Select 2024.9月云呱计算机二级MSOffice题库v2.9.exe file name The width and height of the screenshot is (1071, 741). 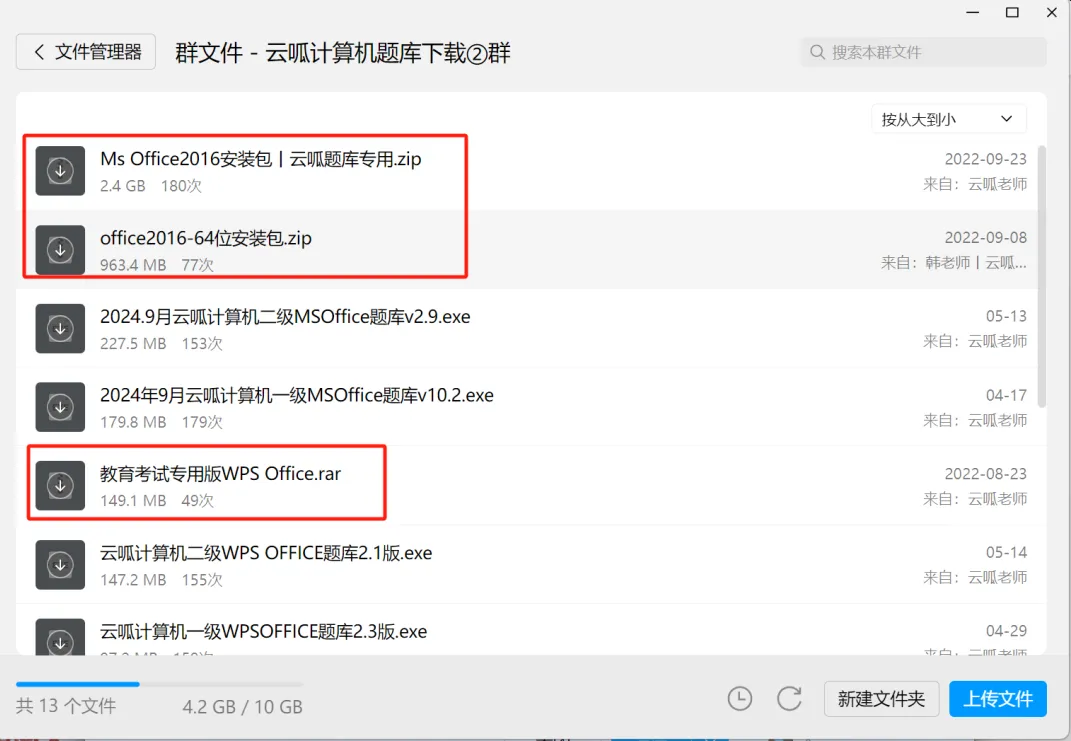coord(285,317)
